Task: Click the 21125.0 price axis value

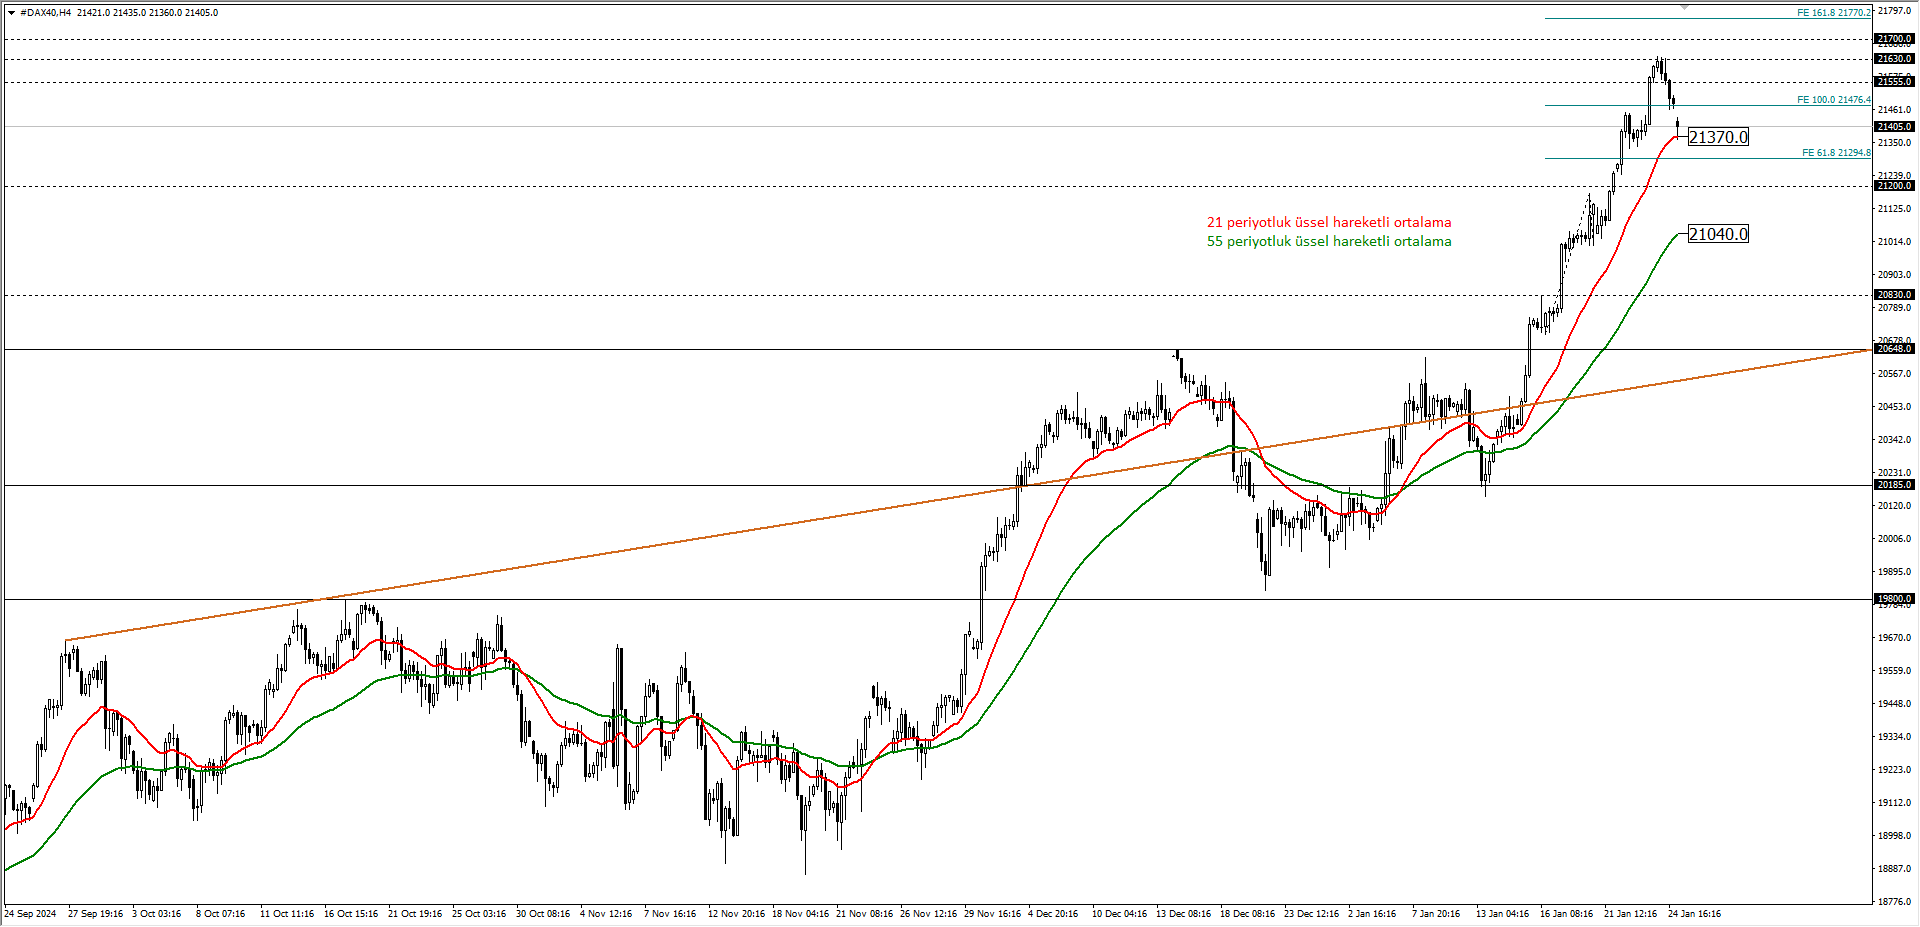Action: 1894,209
